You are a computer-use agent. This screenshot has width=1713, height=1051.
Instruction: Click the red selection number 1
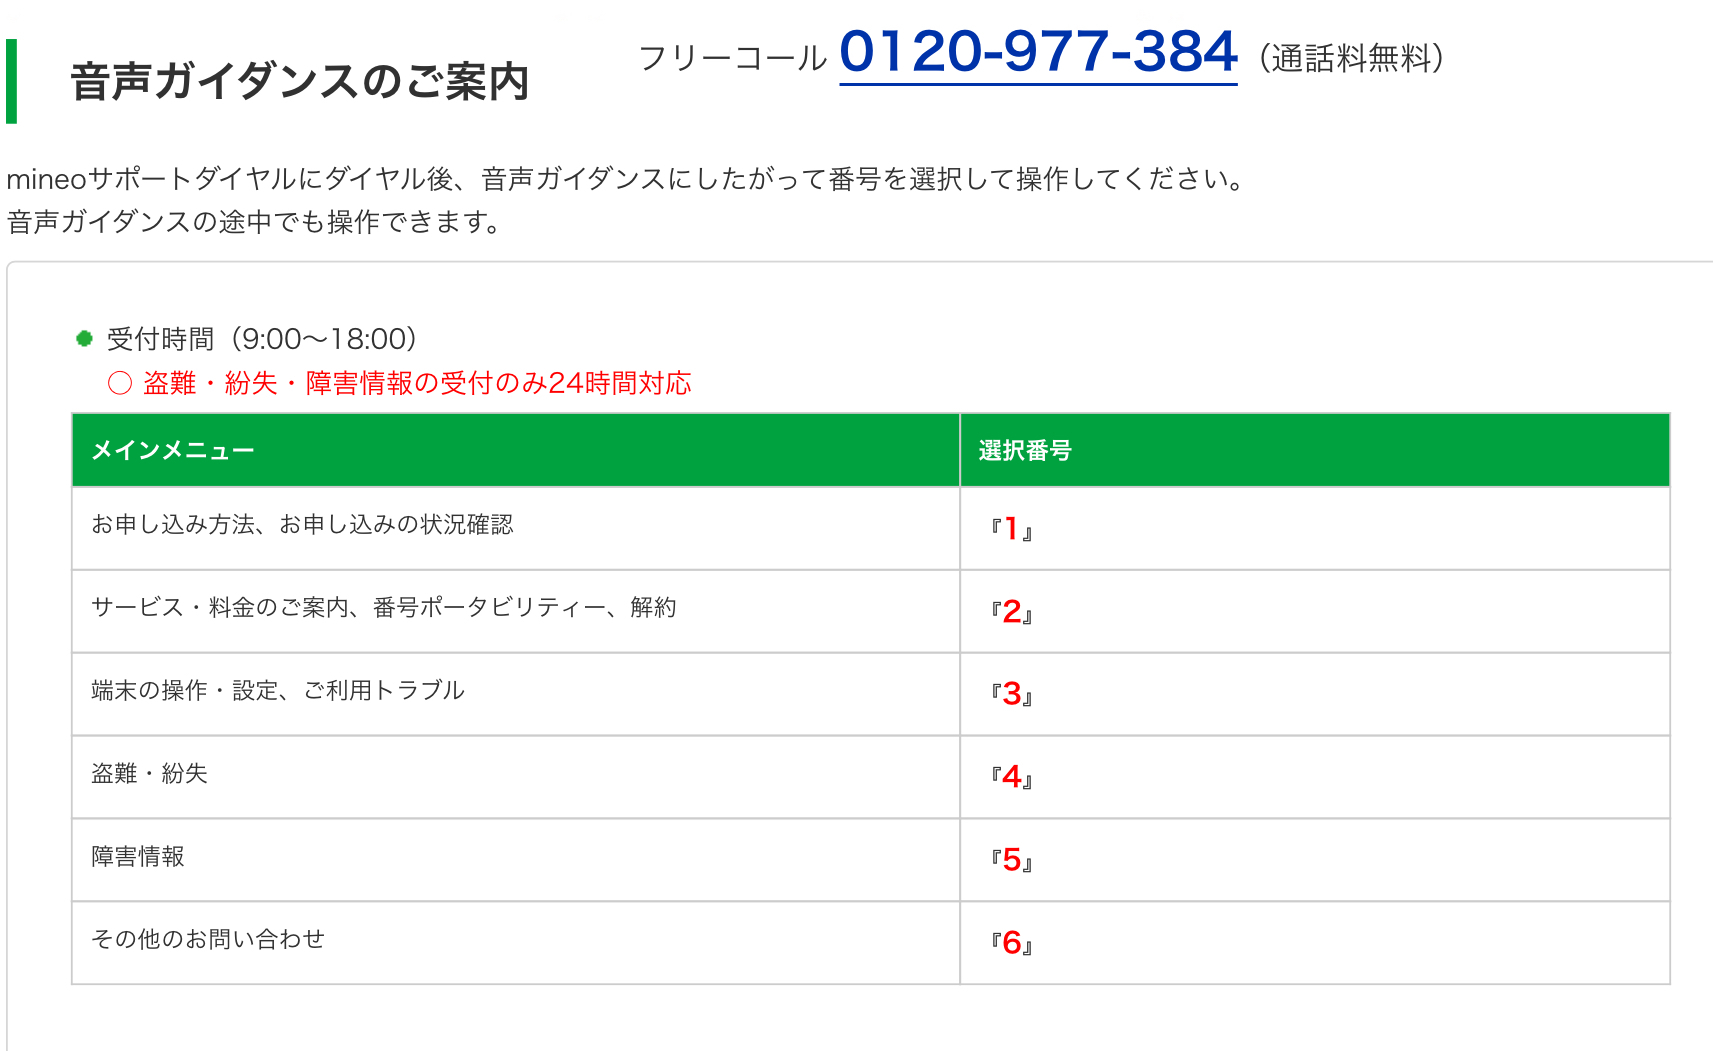1012,528
